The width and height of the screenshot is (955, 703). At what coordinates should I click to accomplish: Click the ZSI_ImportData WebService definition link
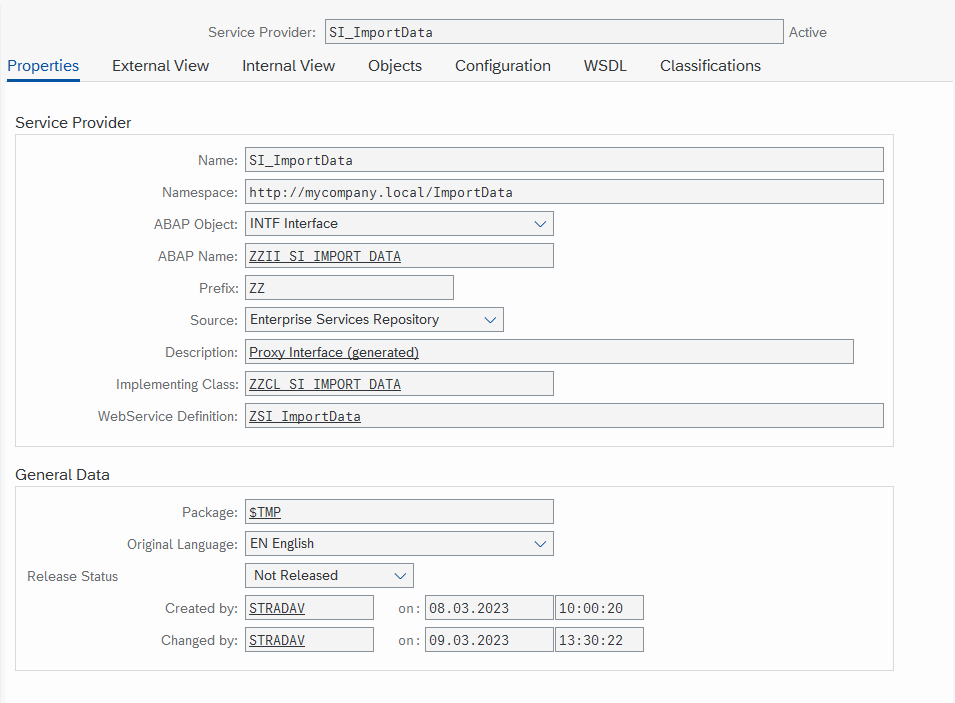(305, 417)
